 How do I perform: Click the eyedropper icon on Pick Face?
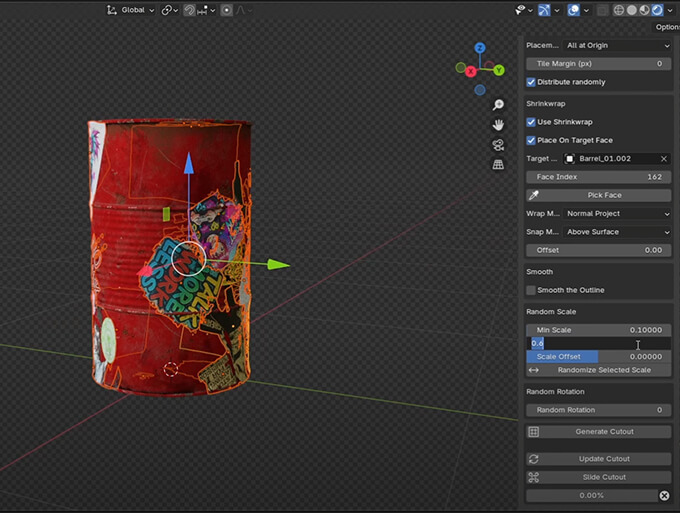[x=534, y=195]
